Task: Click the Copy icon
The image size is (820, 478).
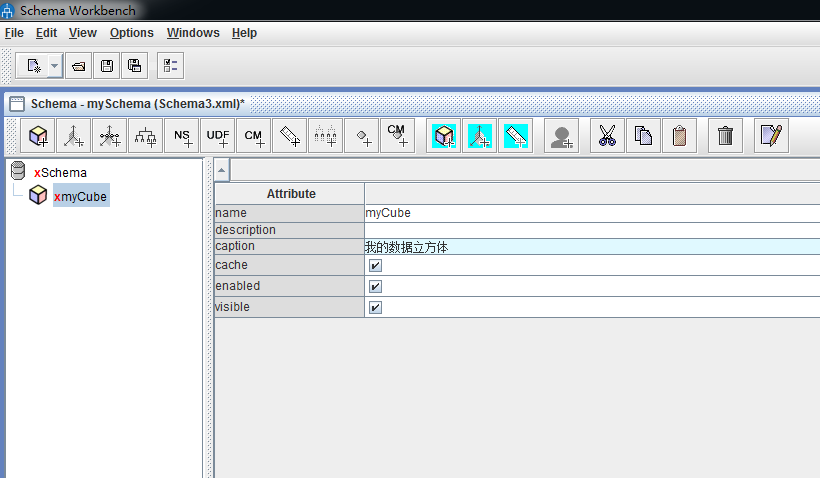Action: [643, 136]
